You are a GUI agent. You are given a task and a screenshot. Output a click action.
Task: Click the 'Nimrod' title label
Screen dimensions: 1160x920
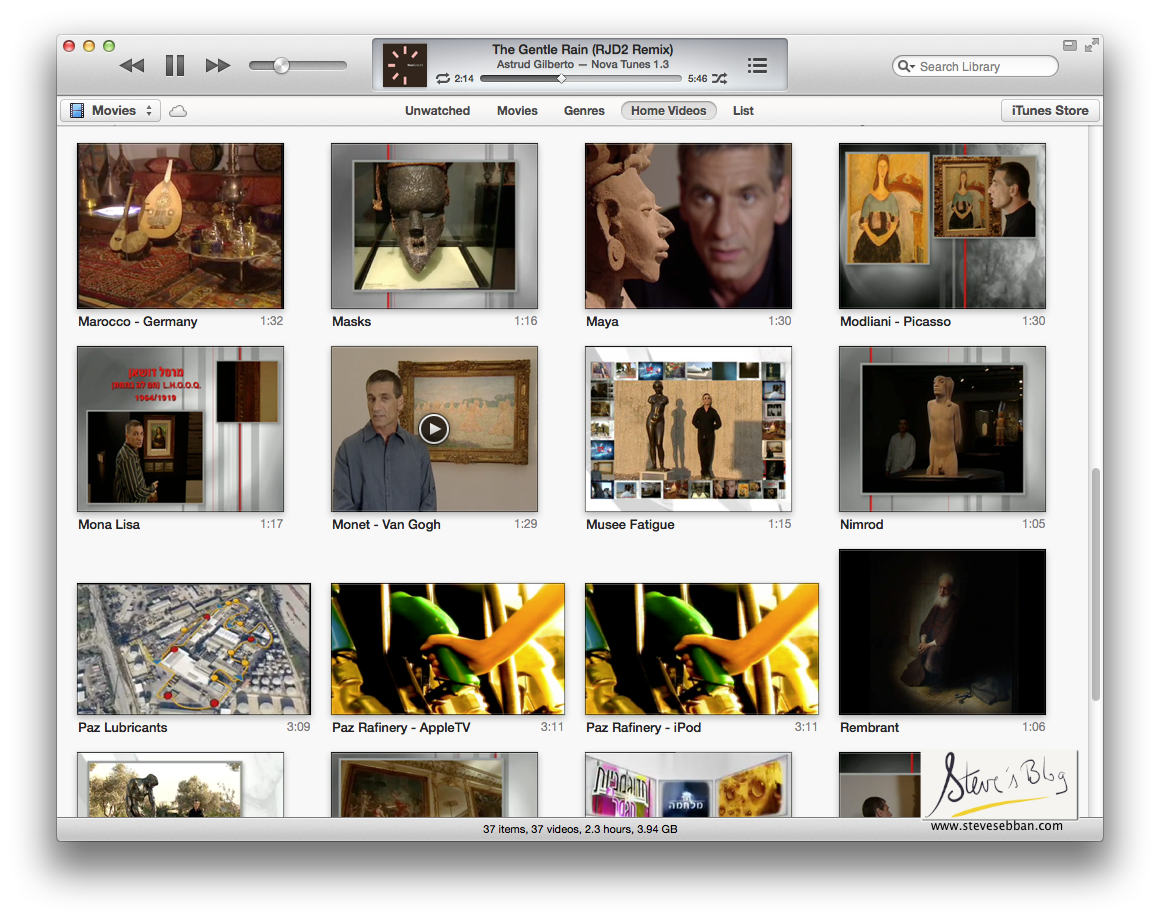coord(861,524)
